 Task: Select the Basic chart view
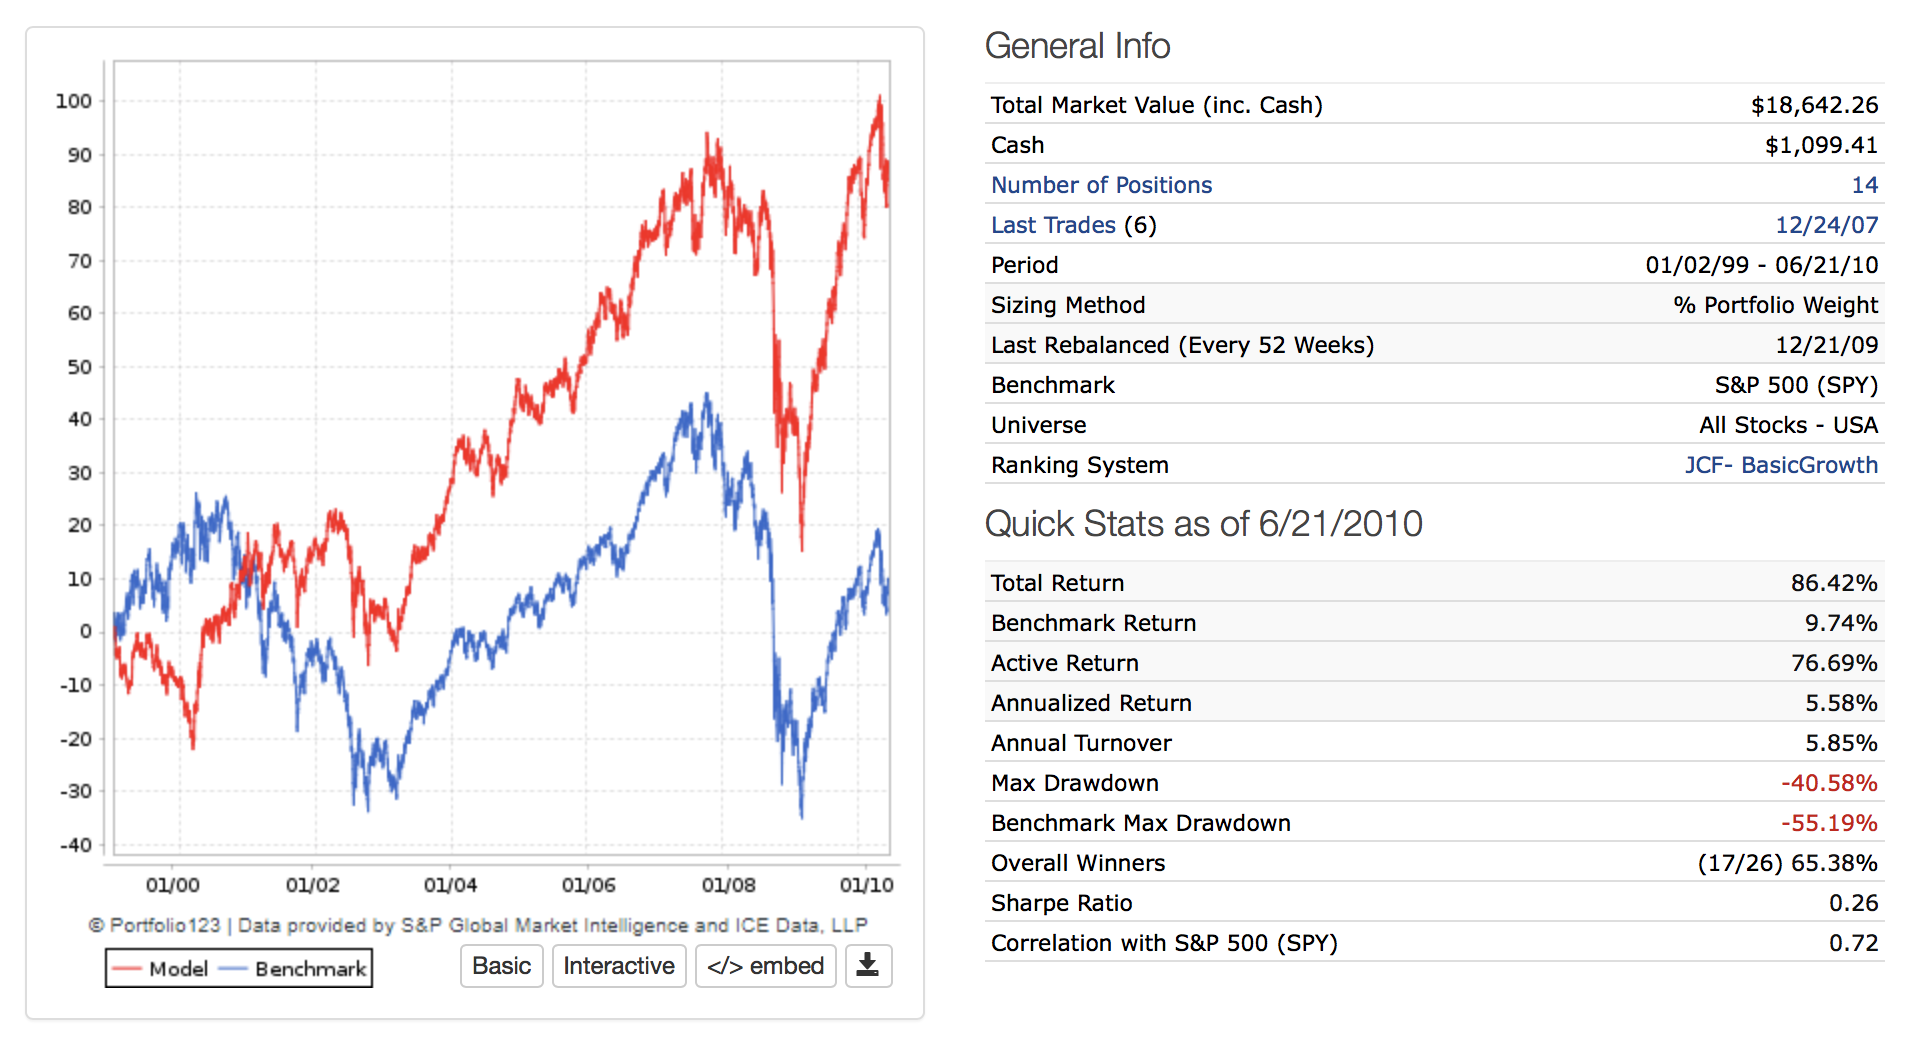(x=501, y=965)
